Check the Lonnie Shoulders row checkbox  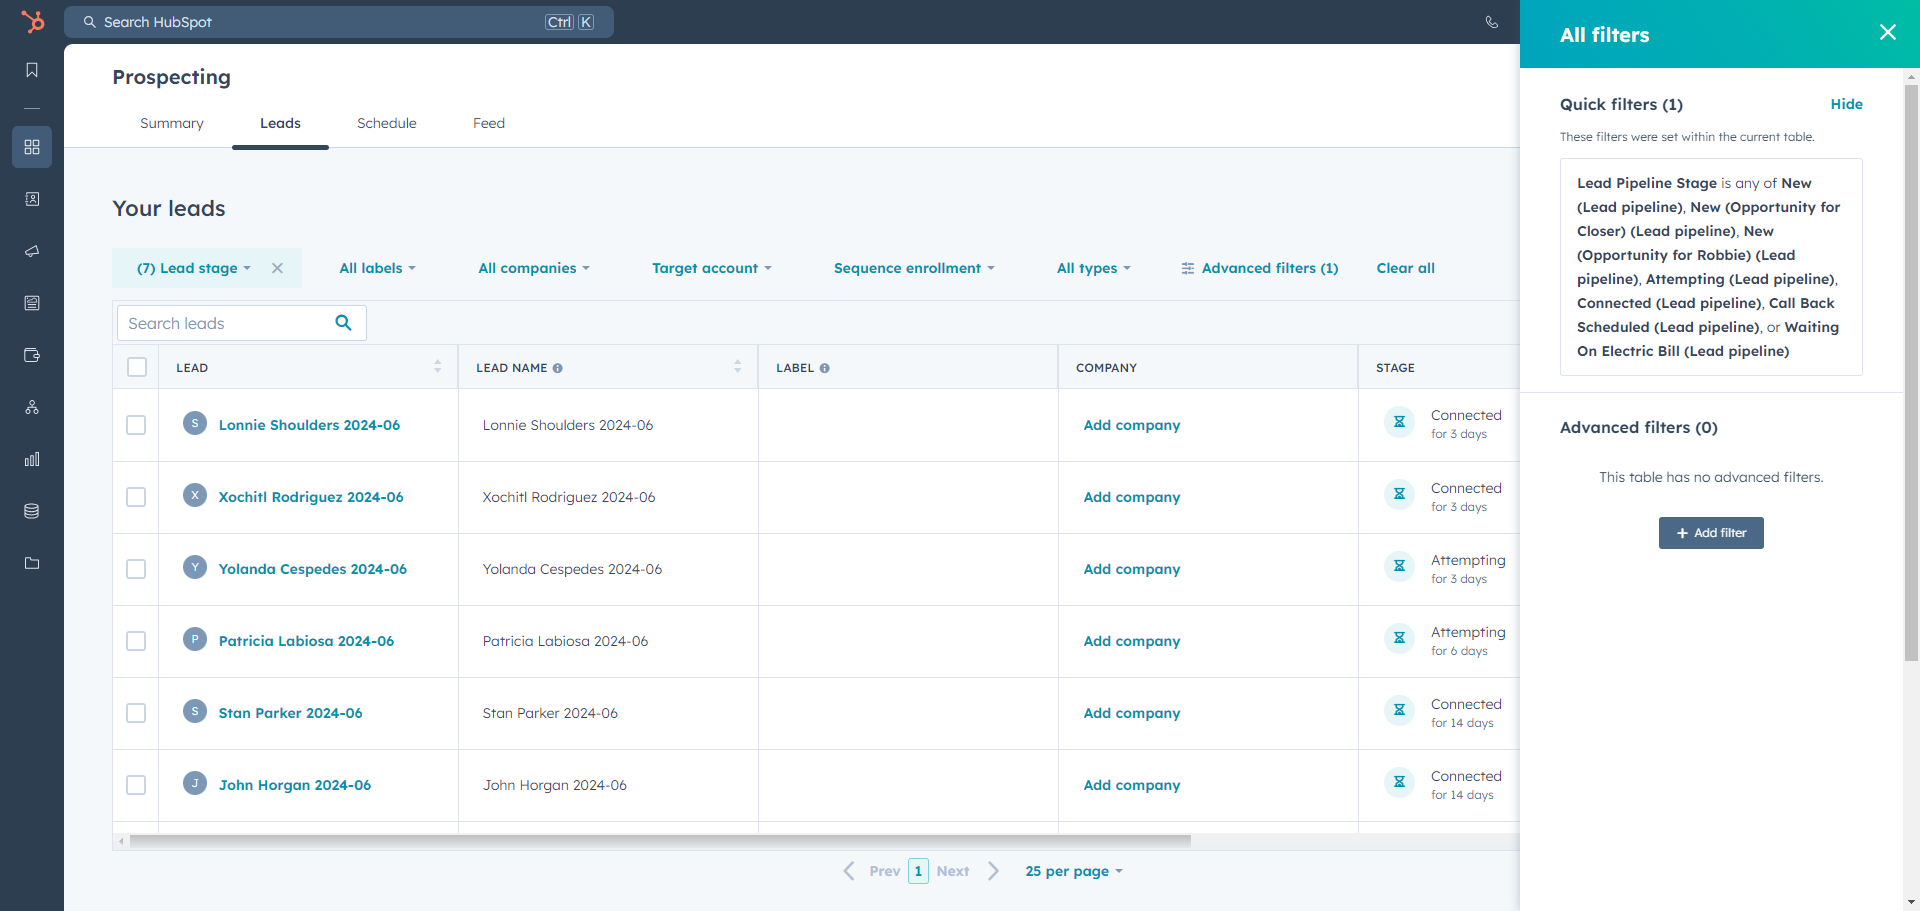[136, 425]
